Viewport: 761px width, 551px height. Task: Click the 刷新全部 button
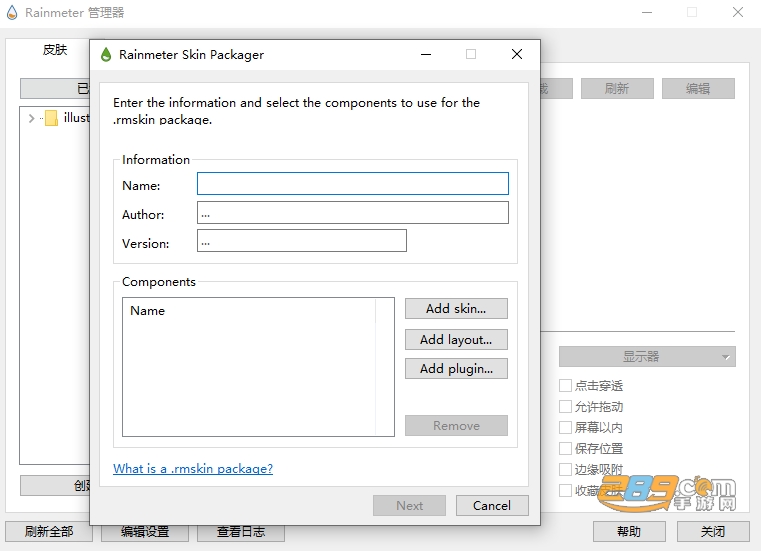pos(49,532)
